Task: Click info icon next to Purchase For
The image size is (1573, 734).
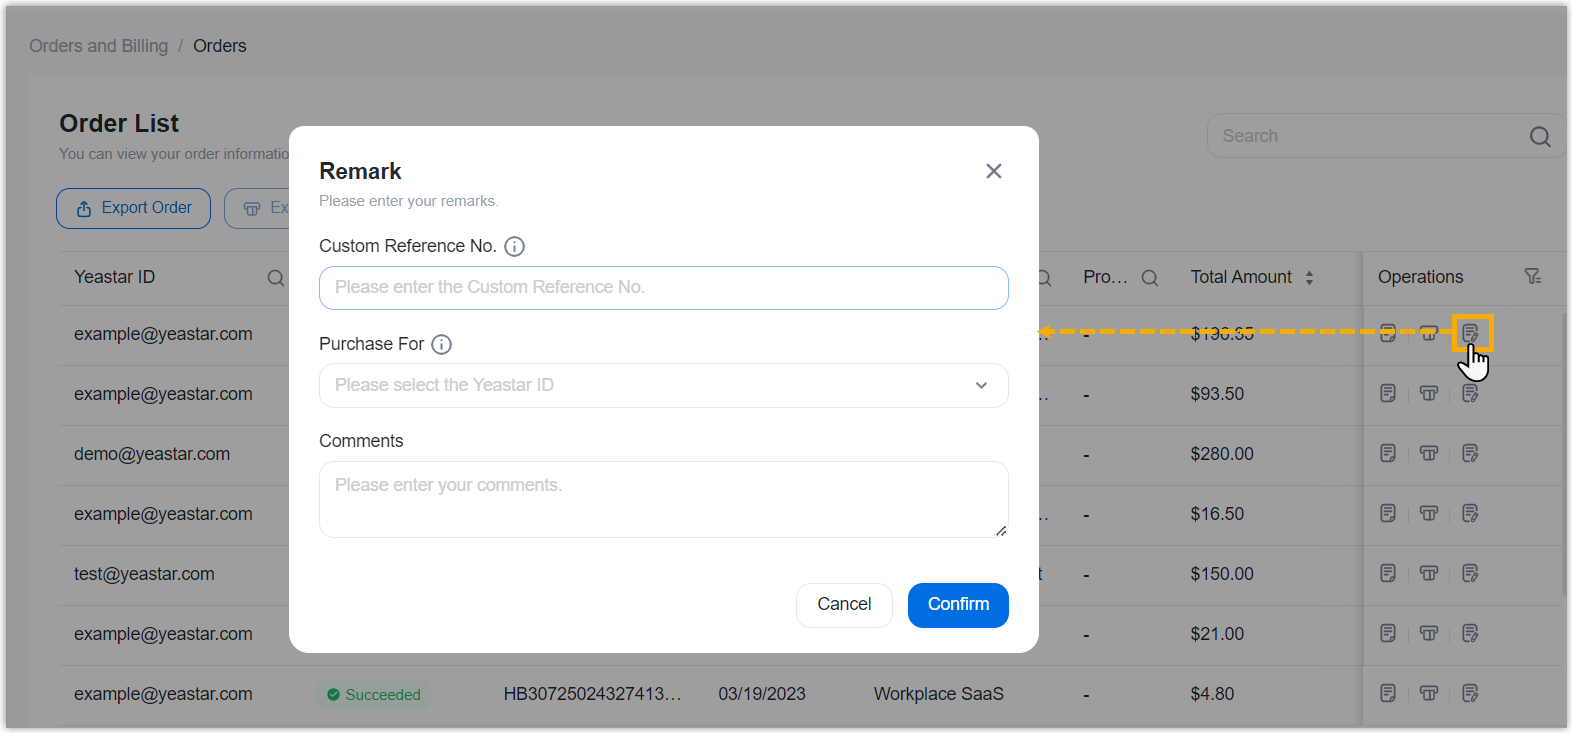Action: click(441, 344)
